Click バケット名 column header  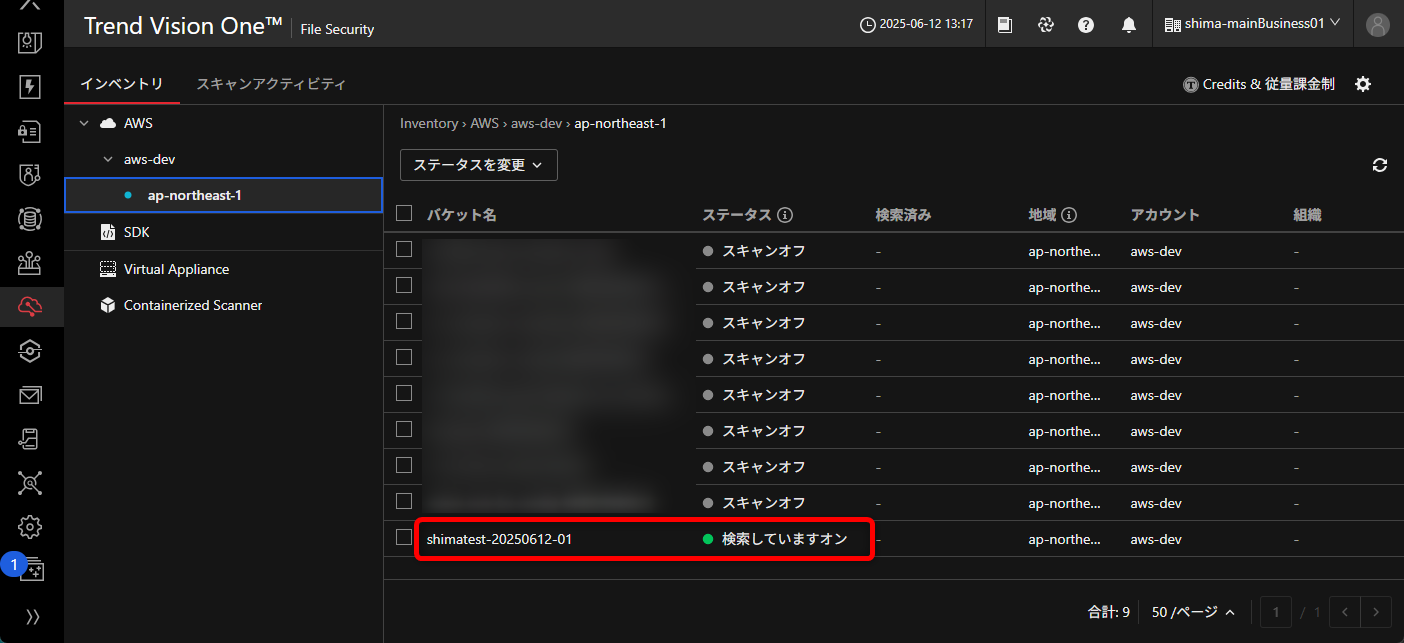462,215
